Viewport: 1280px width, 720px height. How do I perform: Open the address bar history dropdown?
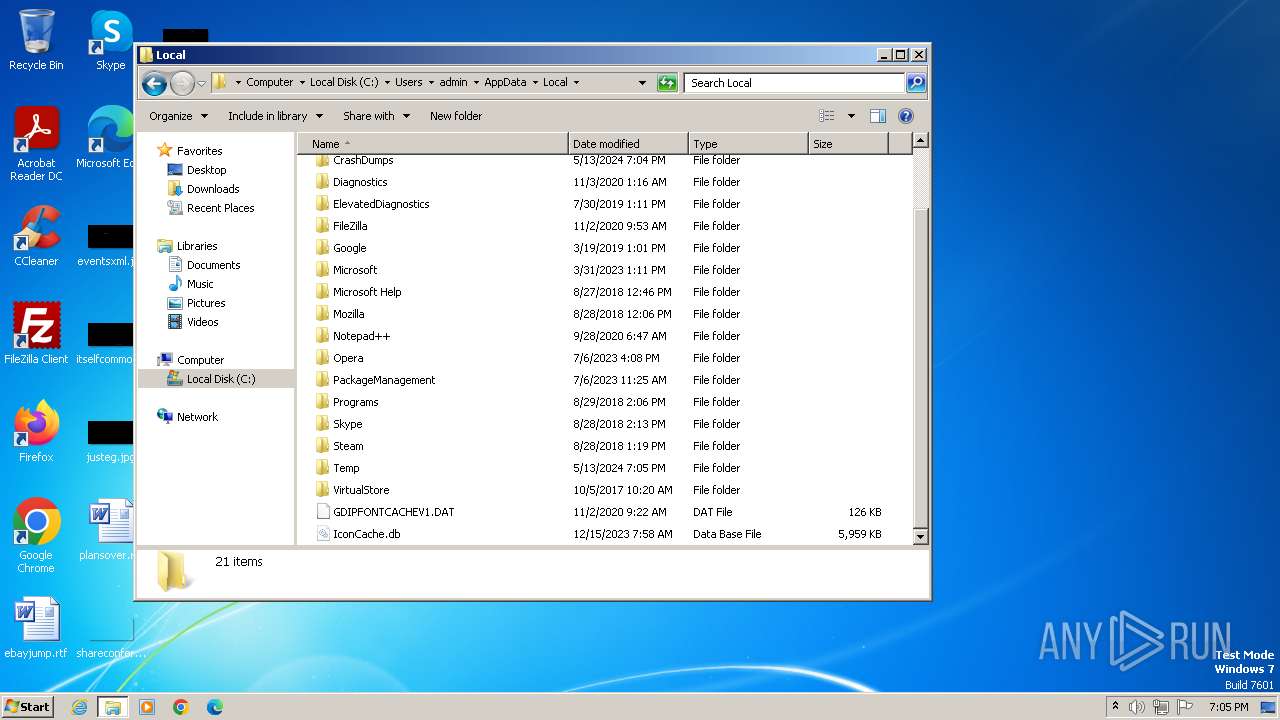click(x=642, y=83)
